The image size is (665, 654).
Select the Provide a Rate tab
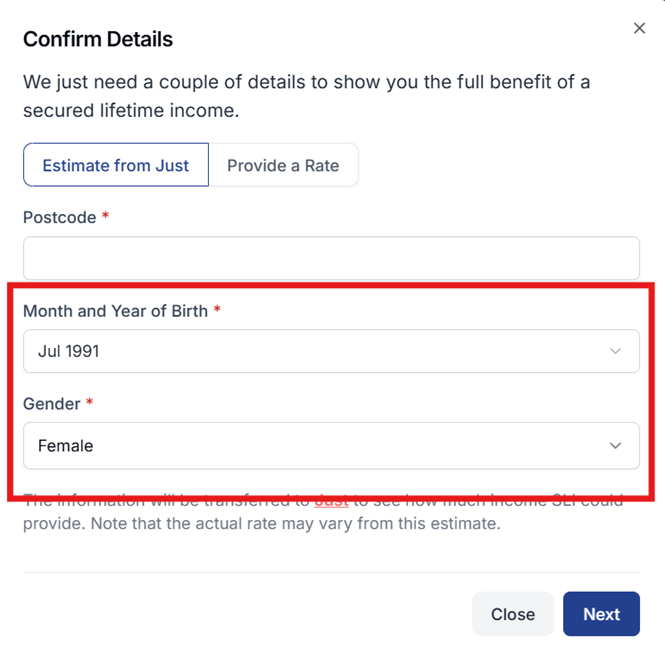(283, 166)
